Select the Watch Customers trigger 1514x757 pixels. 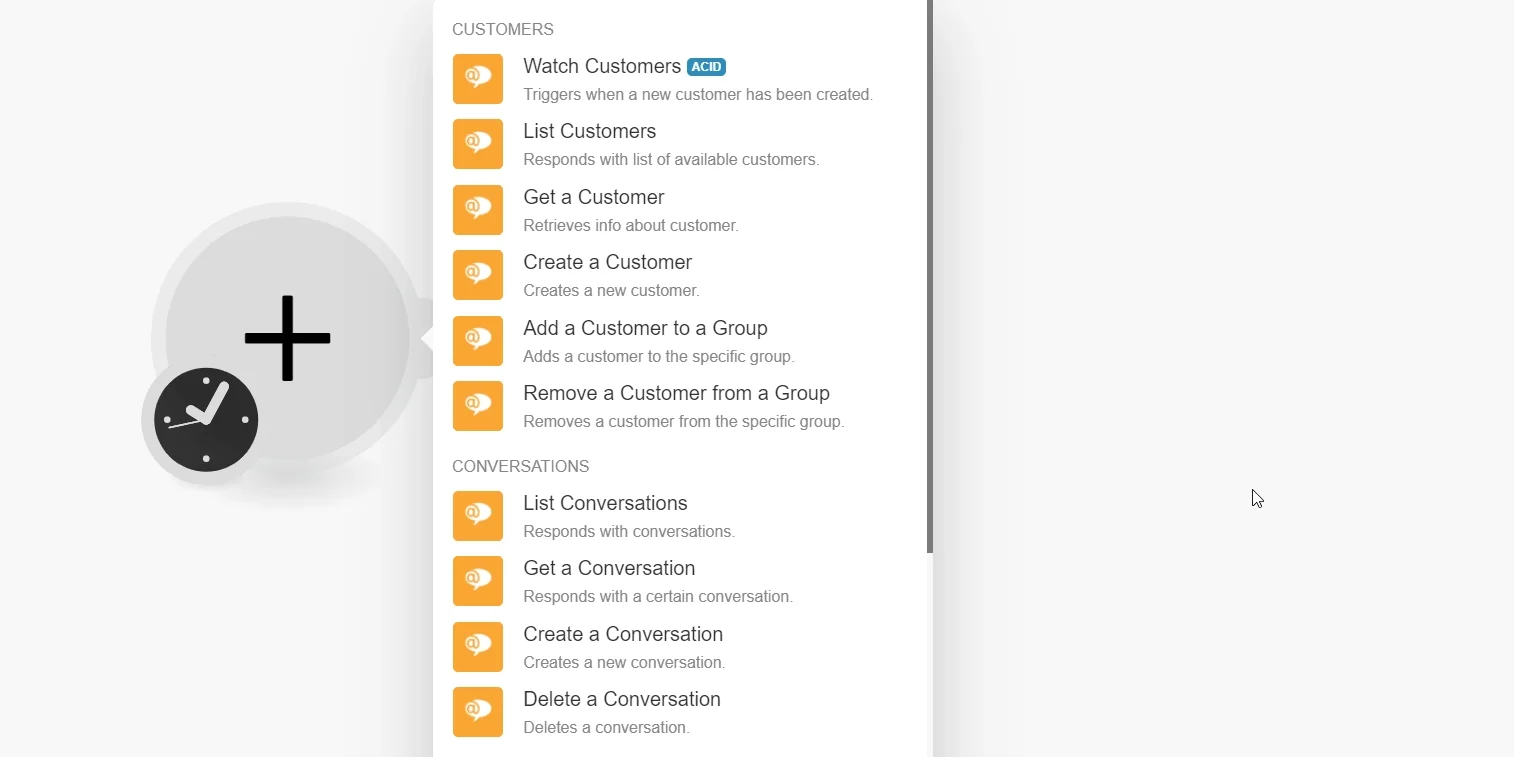point(682,79)
